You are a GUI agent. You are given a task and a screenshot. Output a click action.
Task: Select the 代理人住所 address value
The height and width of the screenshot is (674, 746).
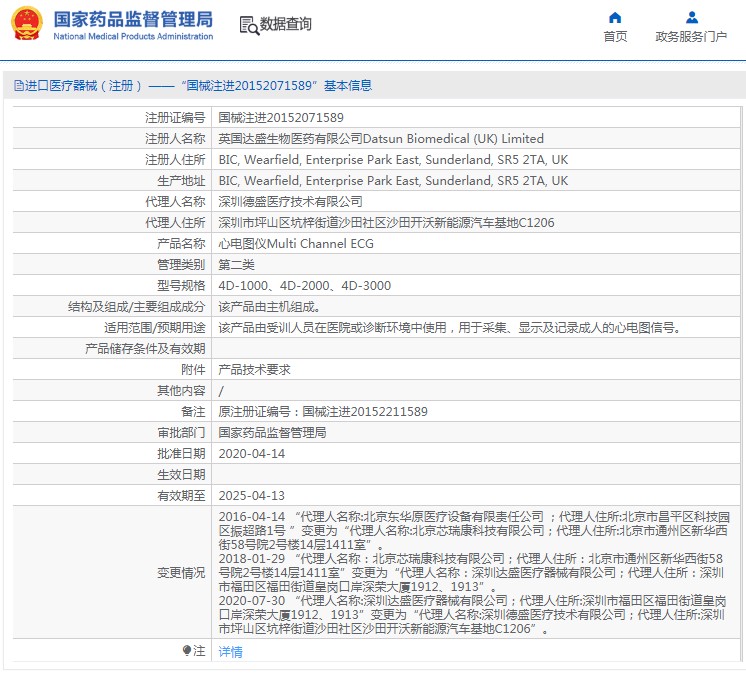point(386,223)
